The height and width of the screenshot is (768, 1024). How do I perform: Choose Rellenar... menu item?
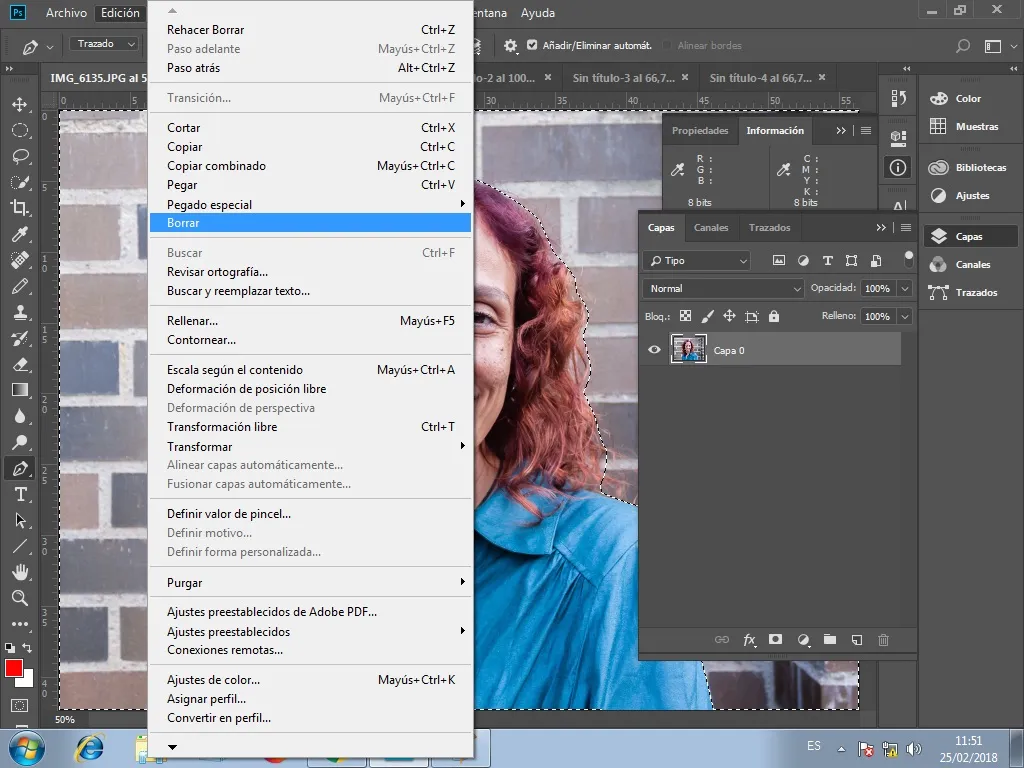tap(310, 321)
